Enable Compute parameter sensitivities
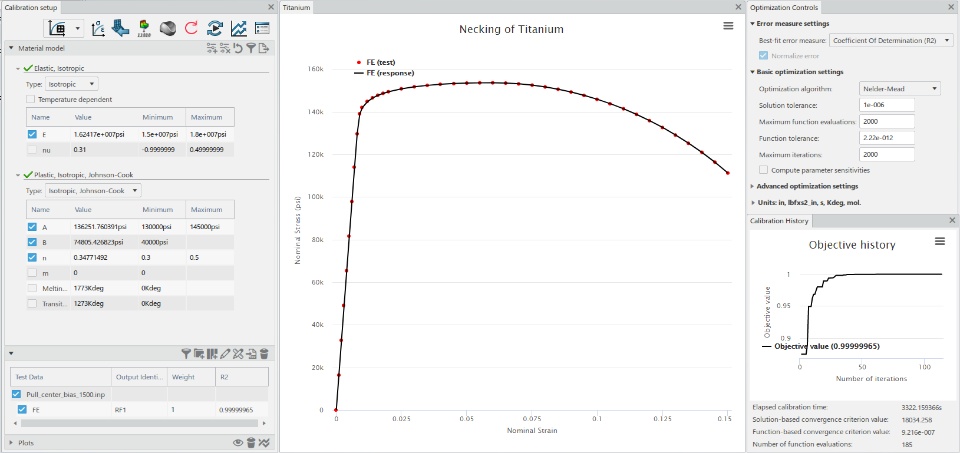The image size is (960, 453). (x=763, y=170)
